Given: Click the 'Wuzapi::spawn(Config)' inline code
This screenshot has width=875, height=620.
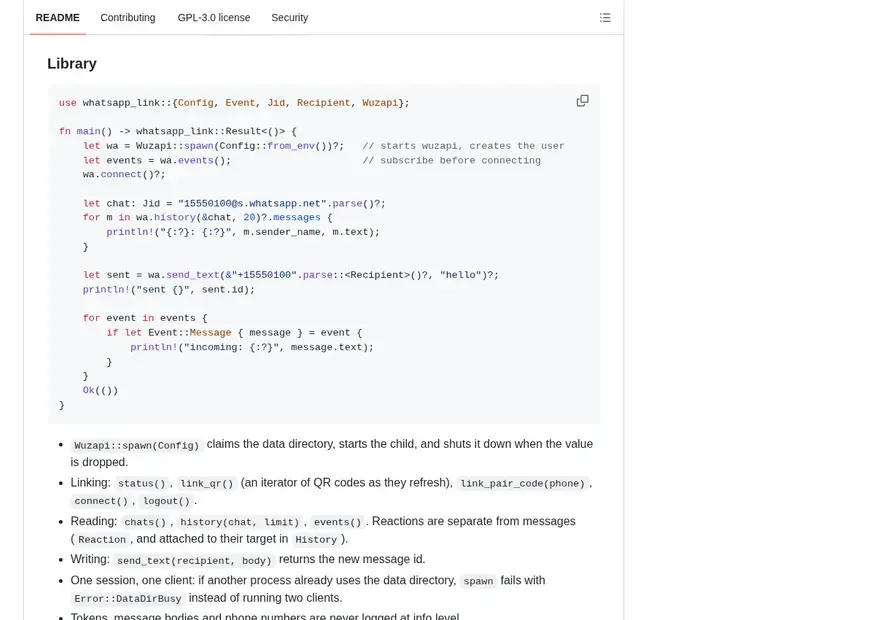Looking at the screenshot, I should (137, 445).
